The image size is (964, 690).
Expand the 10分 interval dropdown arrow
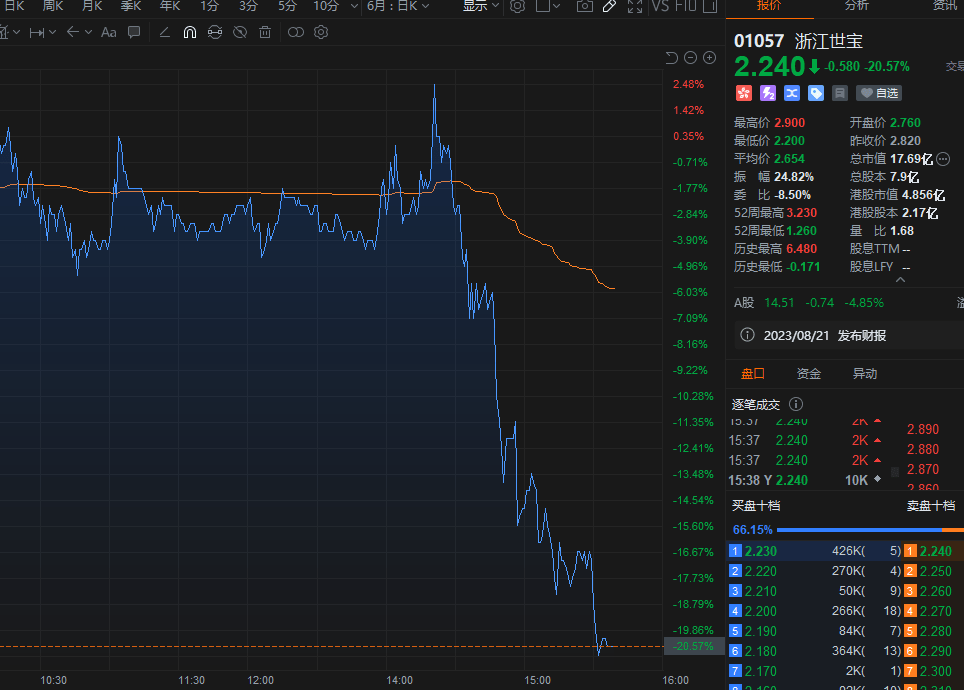click(354, 6)
